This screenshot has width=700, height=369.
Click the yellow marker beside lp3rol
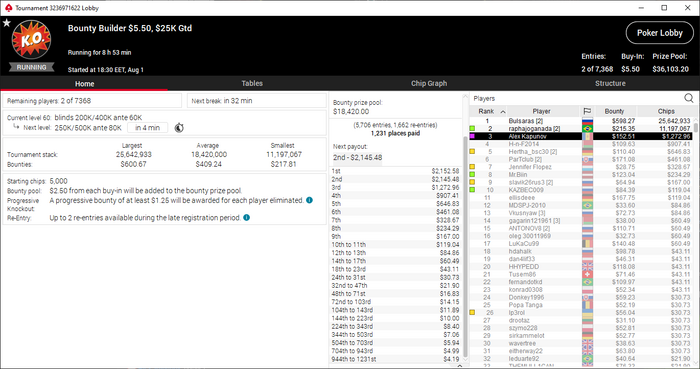click(472, 312)
